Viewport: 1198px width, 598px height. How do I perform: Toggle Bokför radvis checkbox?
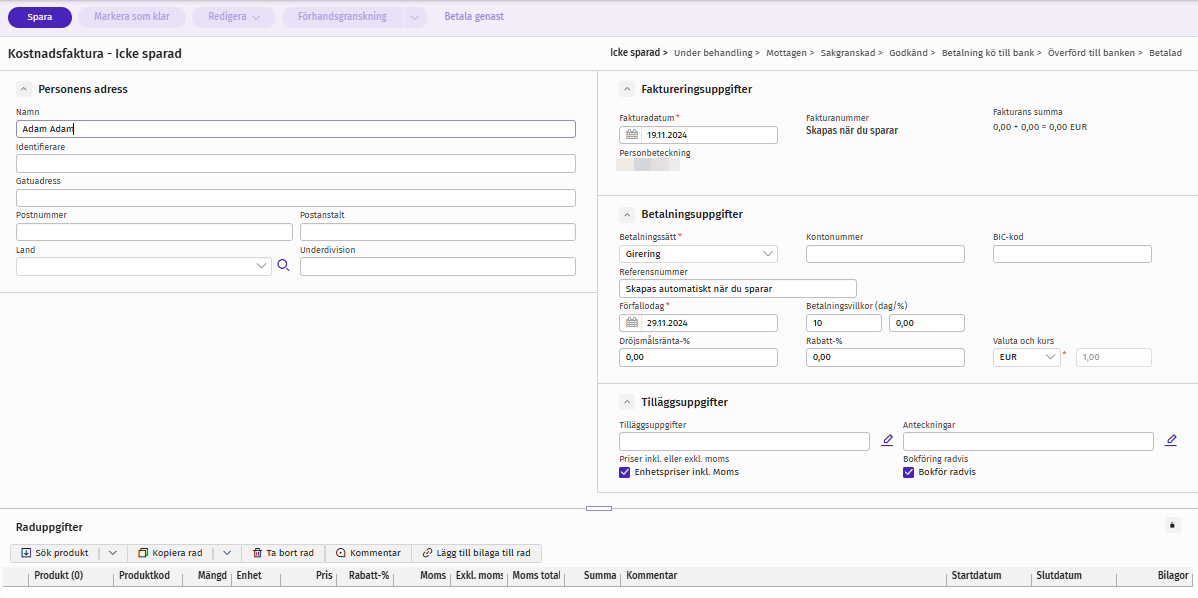[908, 472]
